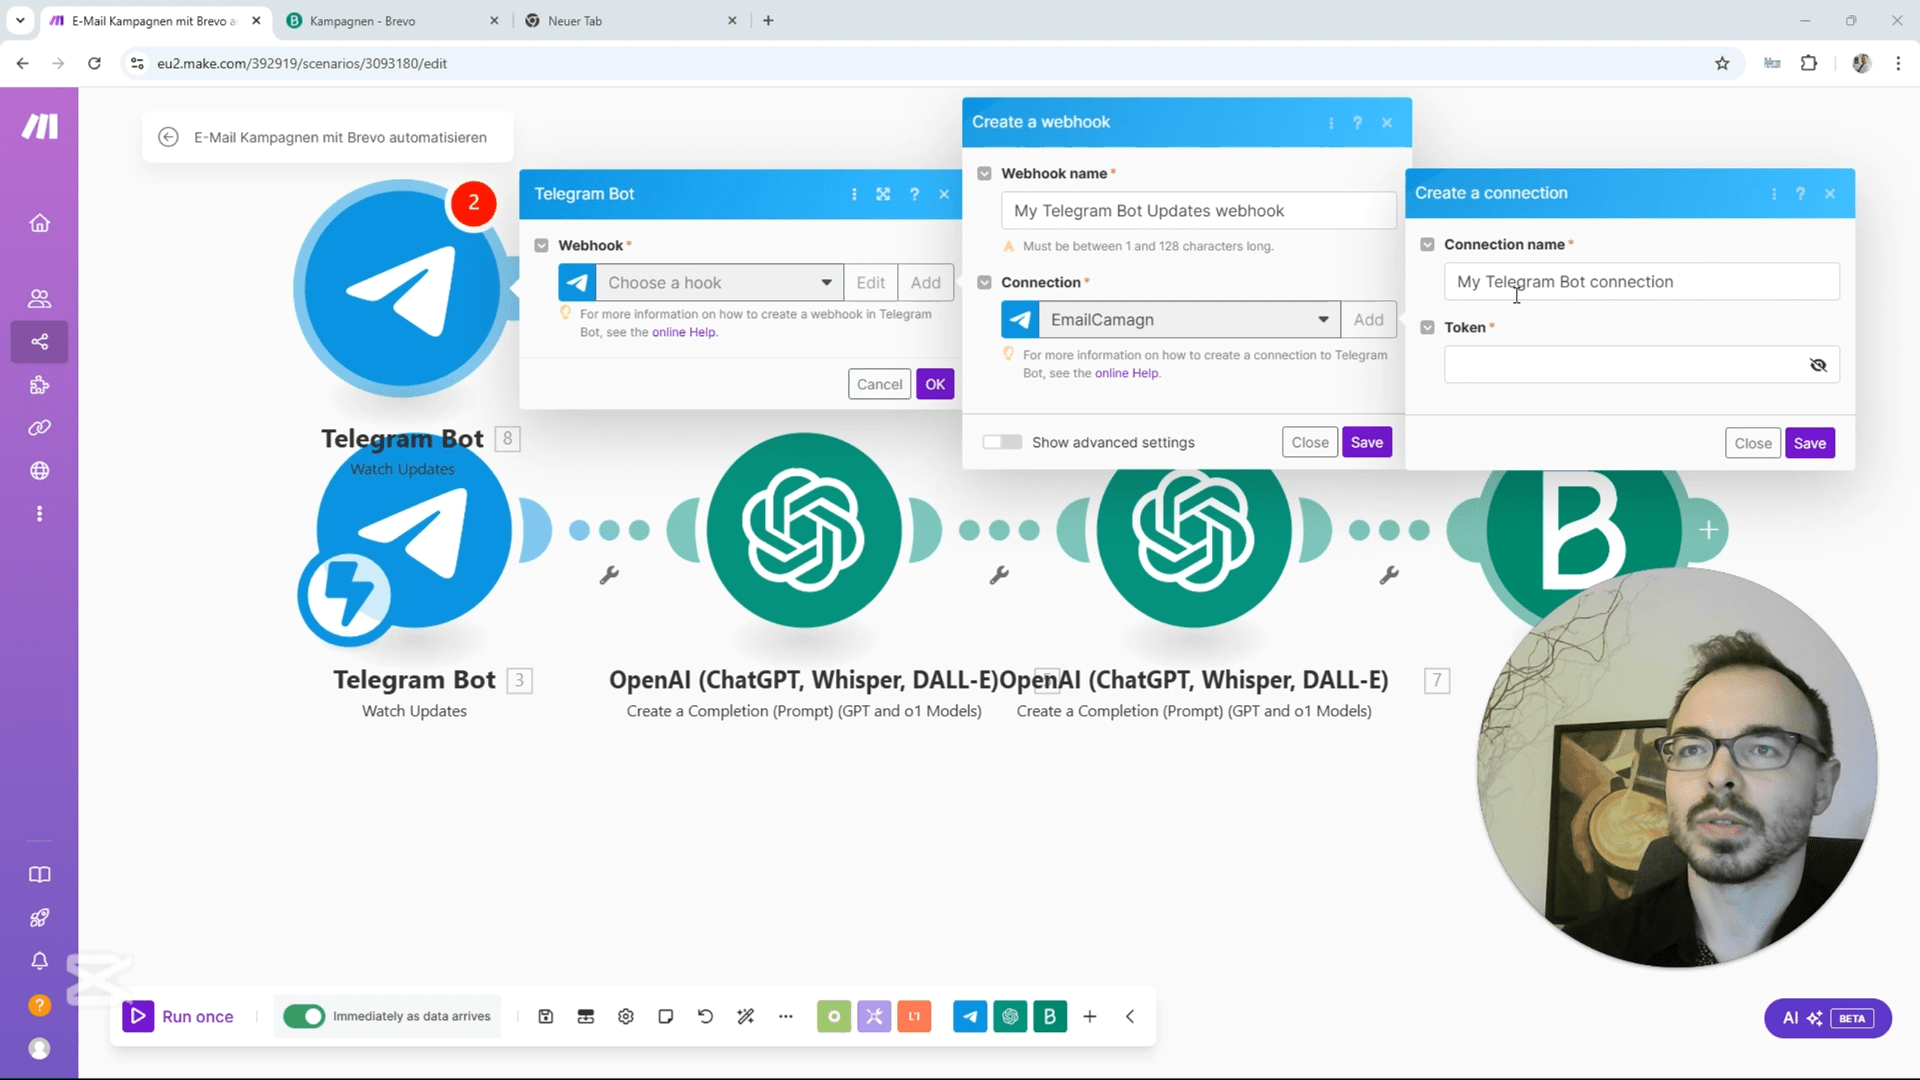This screenshot has width=1920, height=1080.
Task: Select E-Mail Kampagnen mit Brevo tab
Action: (x=155, y=20)
